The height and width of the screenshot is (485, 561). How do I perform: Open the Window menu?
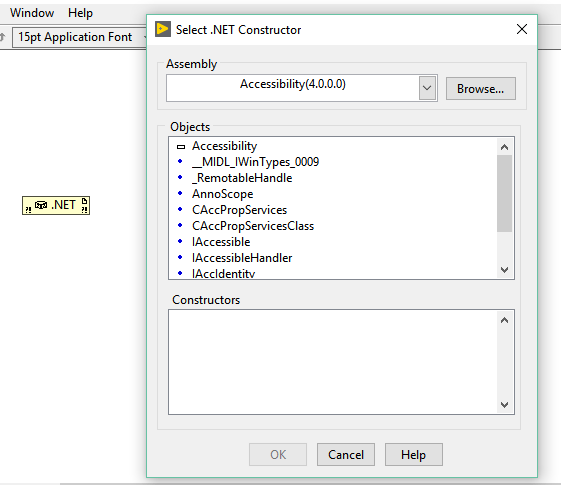pyautogui.click(x=32, y=13)
